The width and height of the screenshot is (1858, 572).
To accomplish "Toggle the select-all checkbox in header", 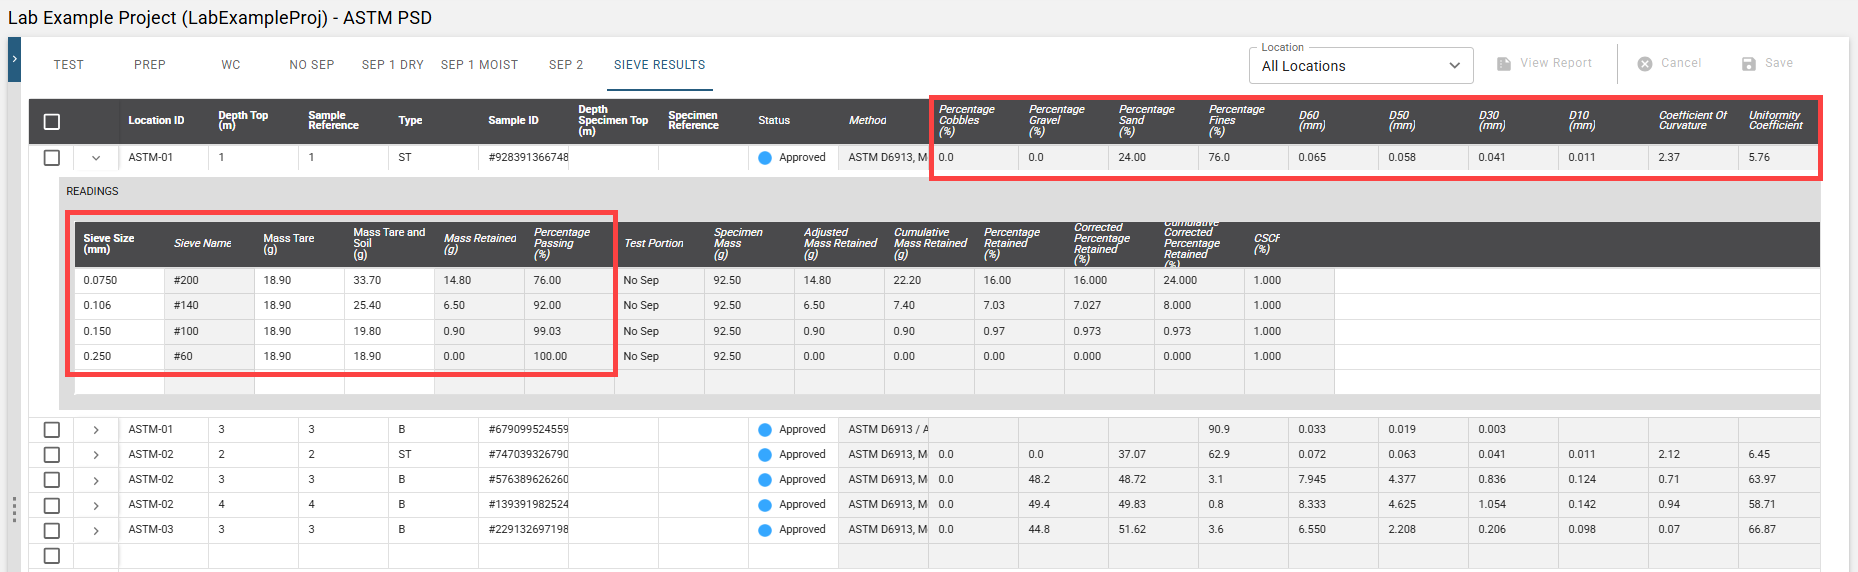I will tap(52, 122).
